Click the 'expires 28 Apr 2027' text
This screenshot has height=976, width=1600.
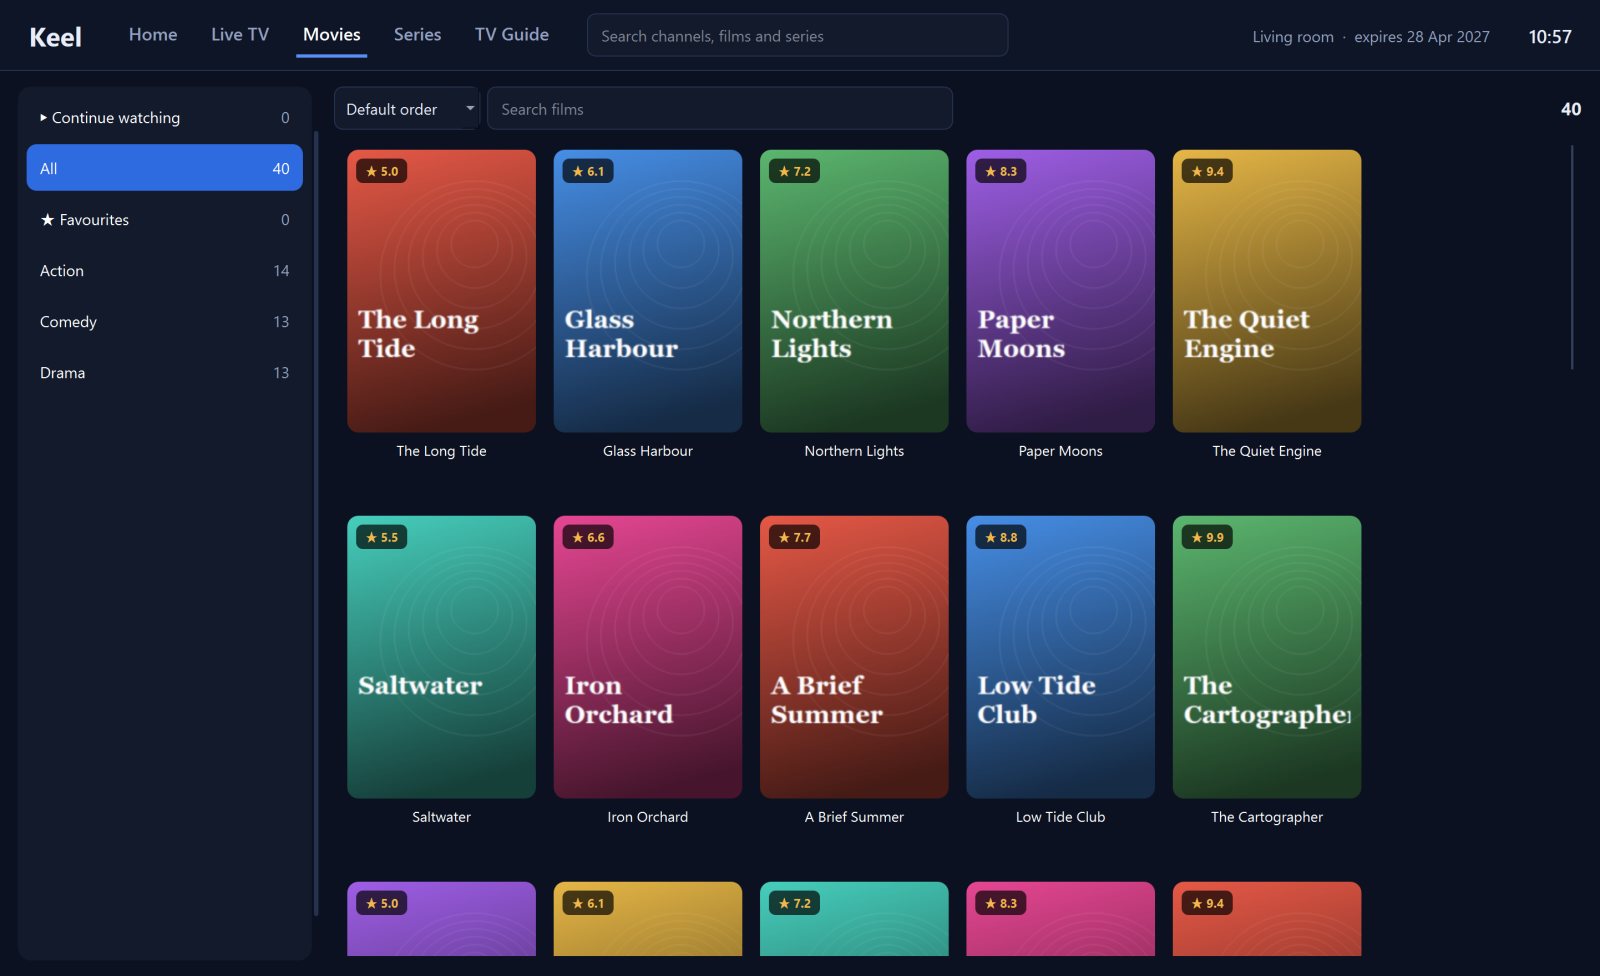[1422, 37]
